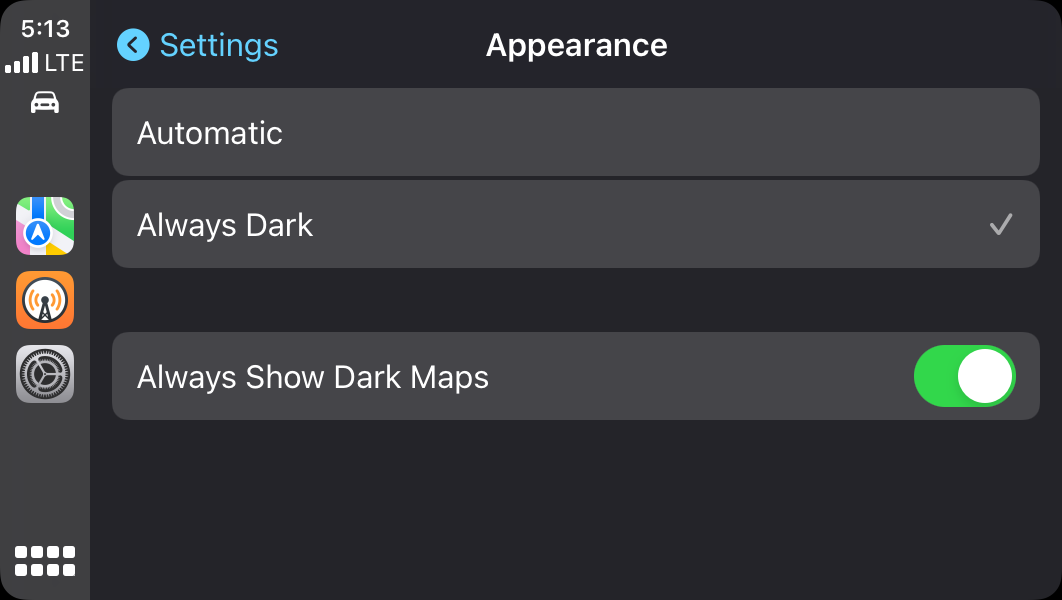Select the Automatic appearance row
This screenshot has height=600, width=1062.
click(575, 133)
